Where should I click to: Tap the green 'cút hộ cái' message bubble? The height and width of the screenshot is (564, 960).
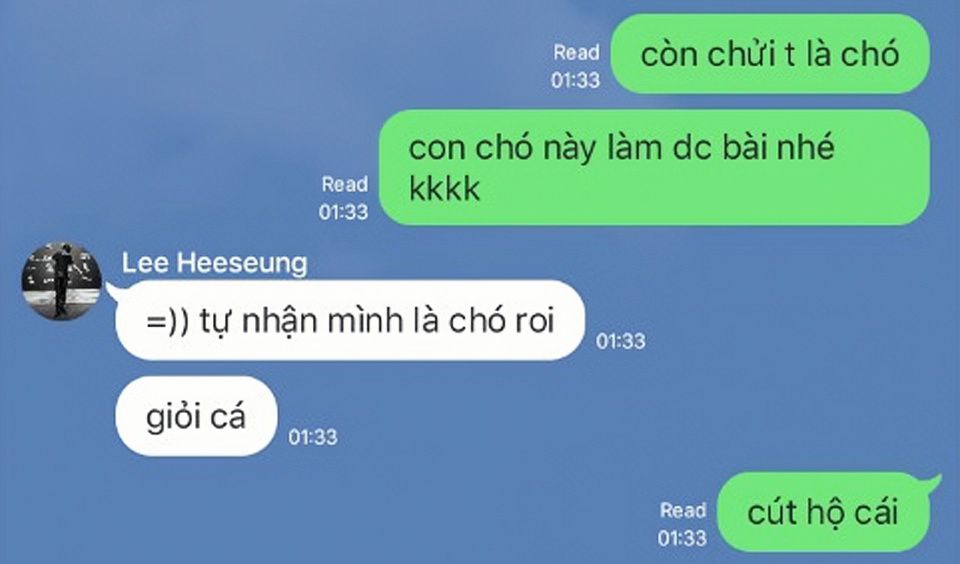tap(823, 512)
